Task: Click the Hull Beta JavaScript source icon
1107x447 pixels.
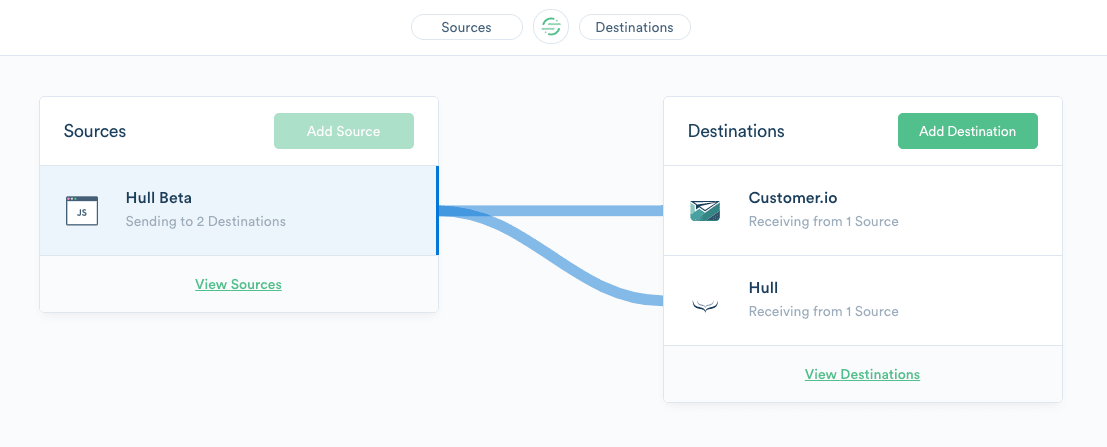Action: [x=82, y=211]
